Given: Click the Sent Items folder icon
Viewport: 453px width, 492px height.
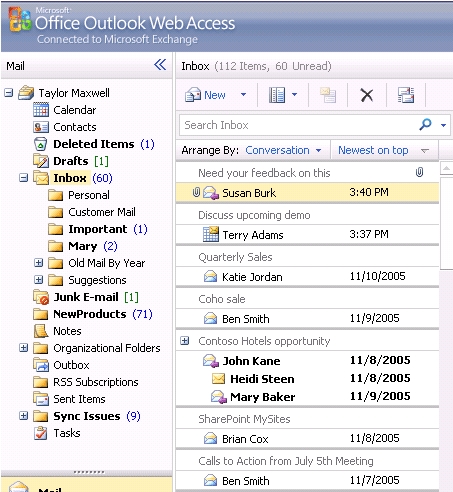Looking at the screenshot, I should point(41,399).
